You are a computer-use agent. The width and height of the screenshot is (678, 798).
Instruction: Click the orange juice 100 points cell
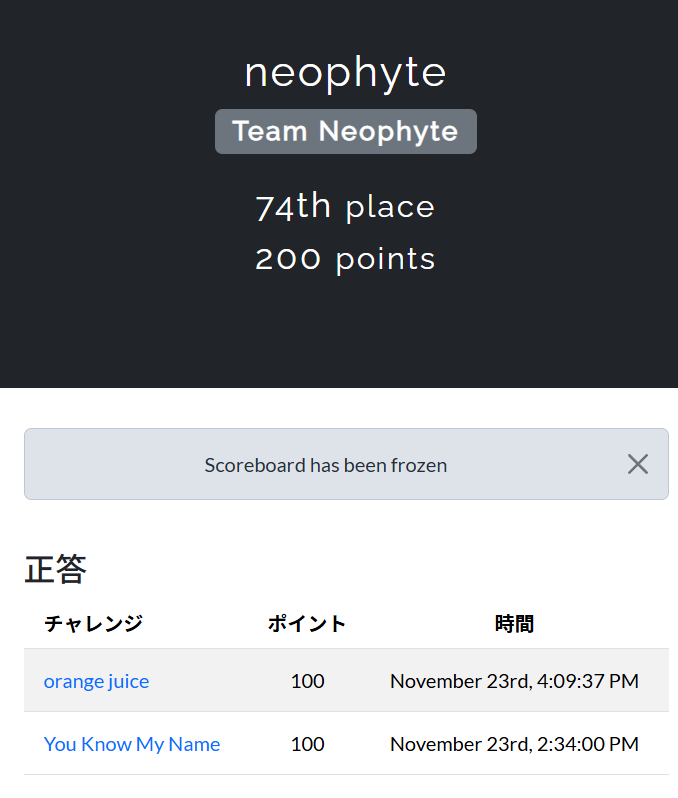pyautogui.click(x=307, y=681)
